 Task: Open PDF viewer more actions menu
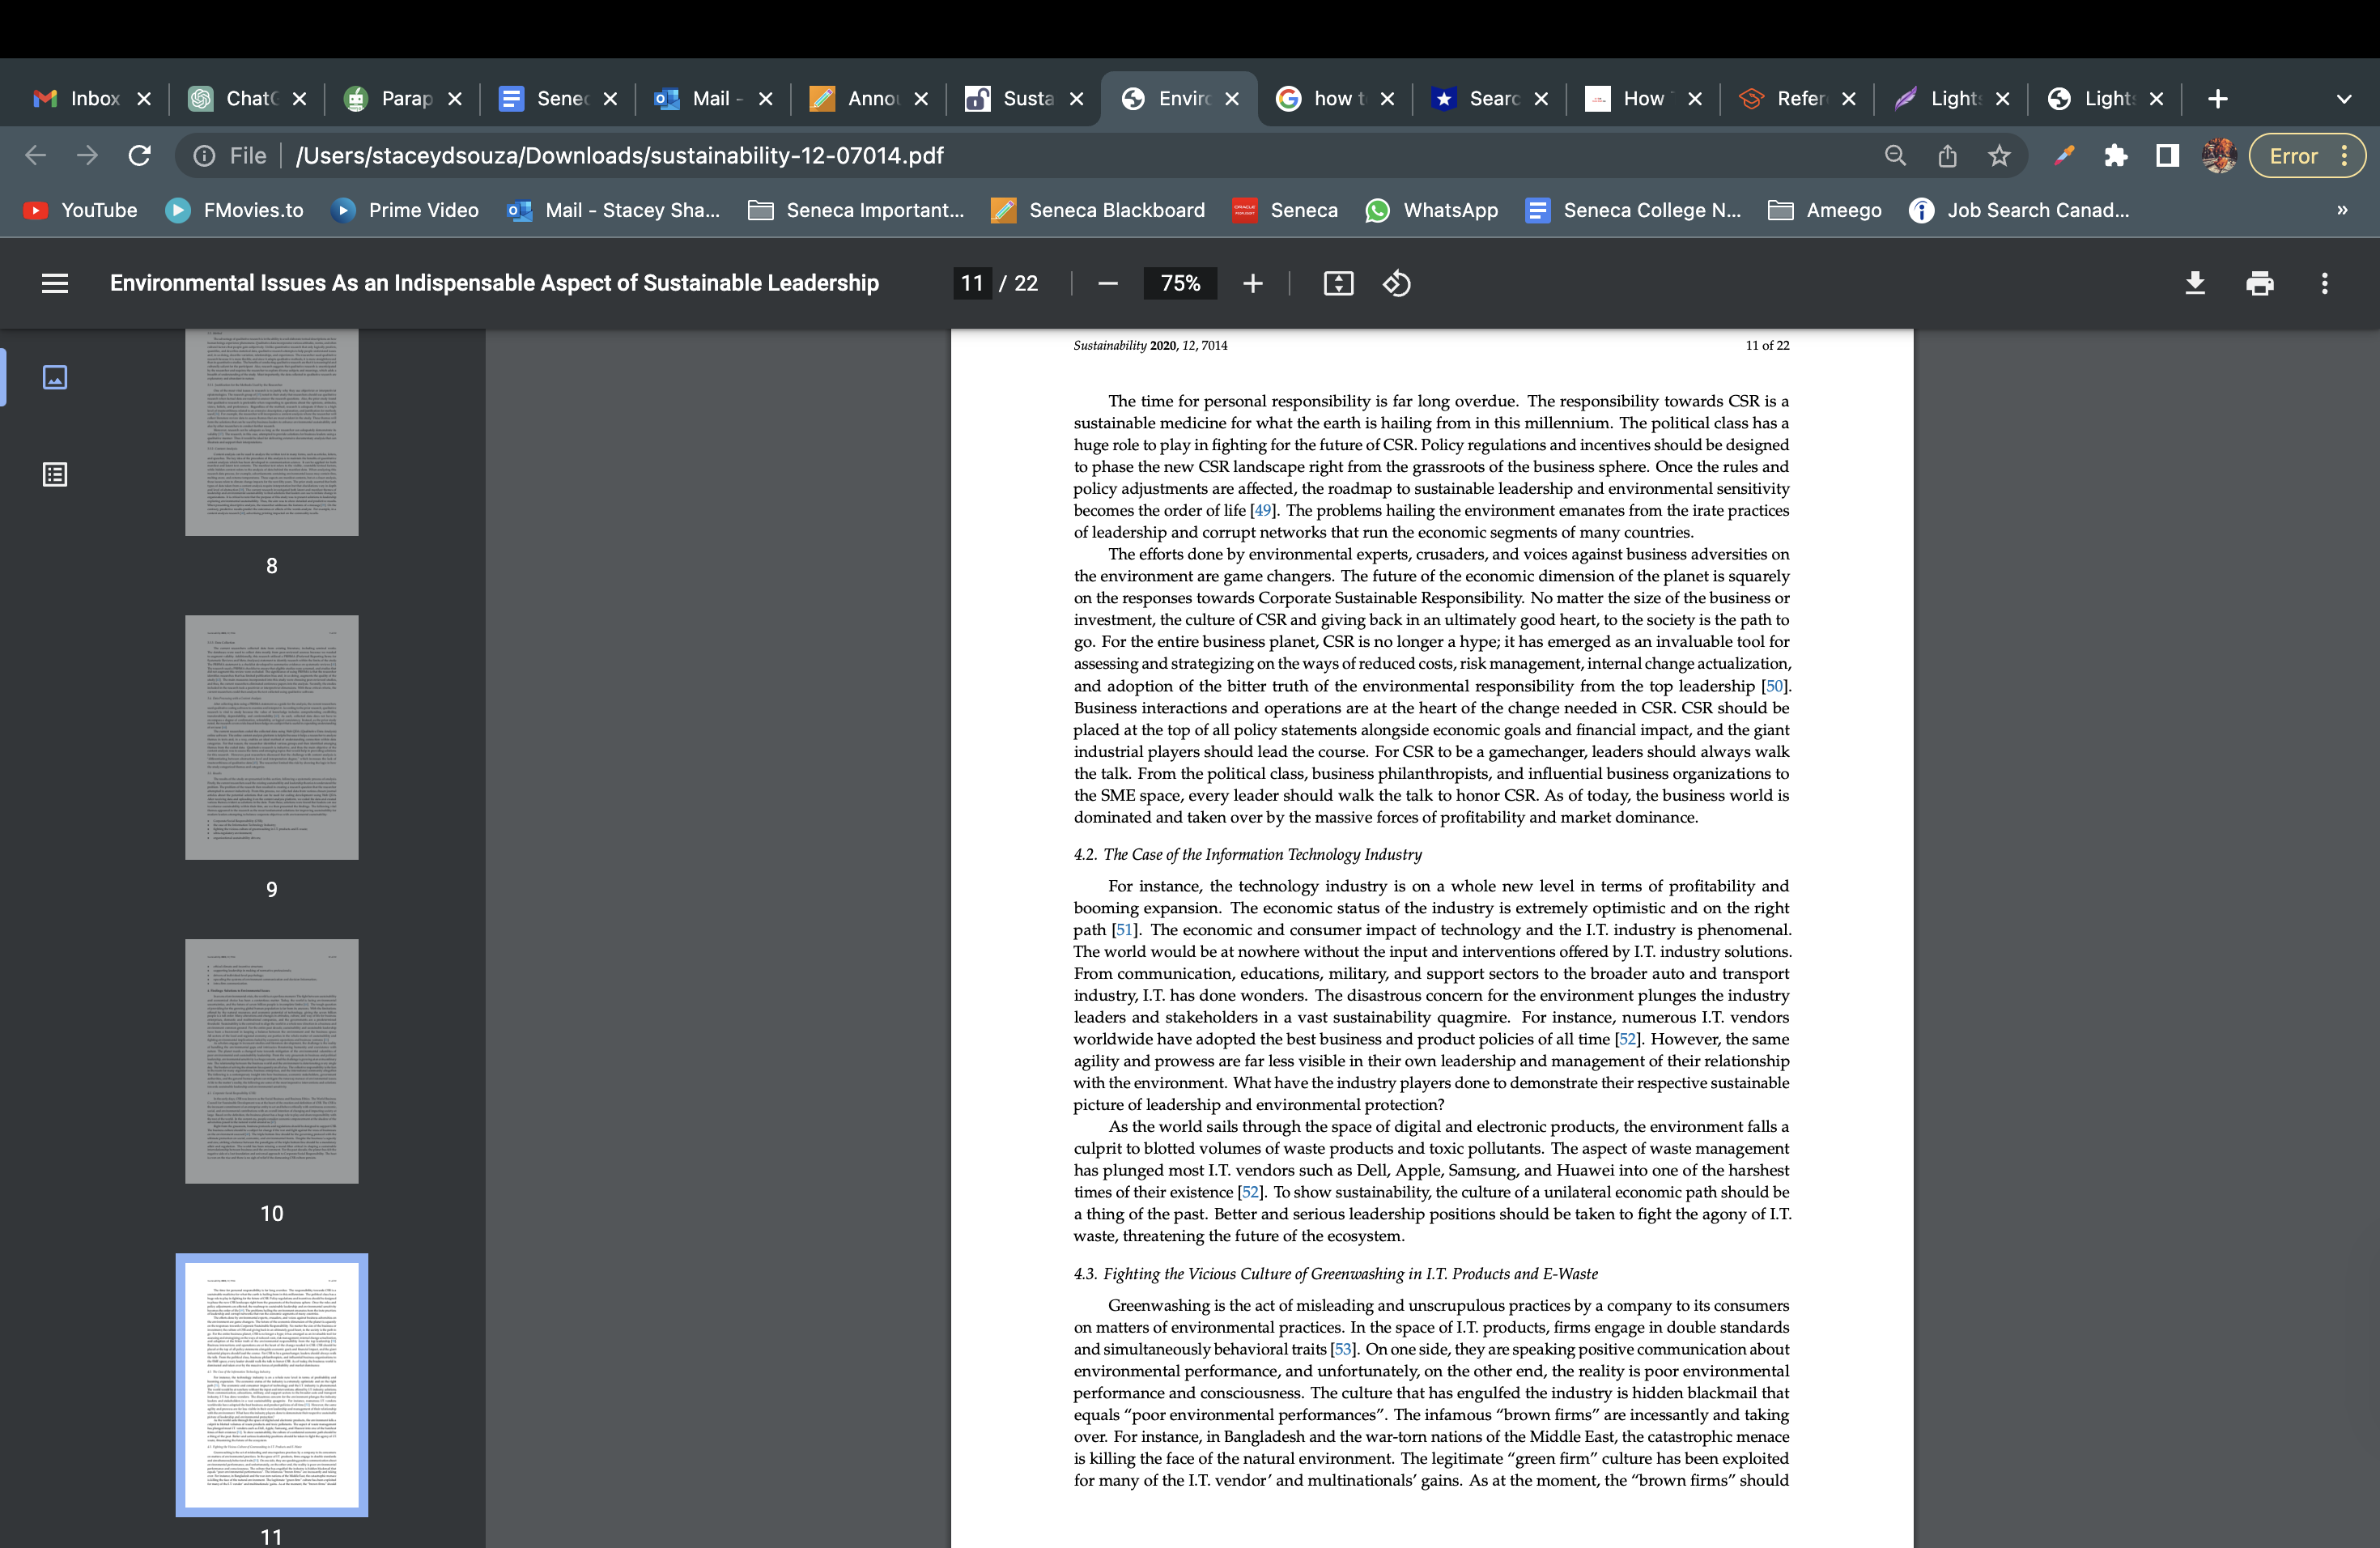point(2325,284)
